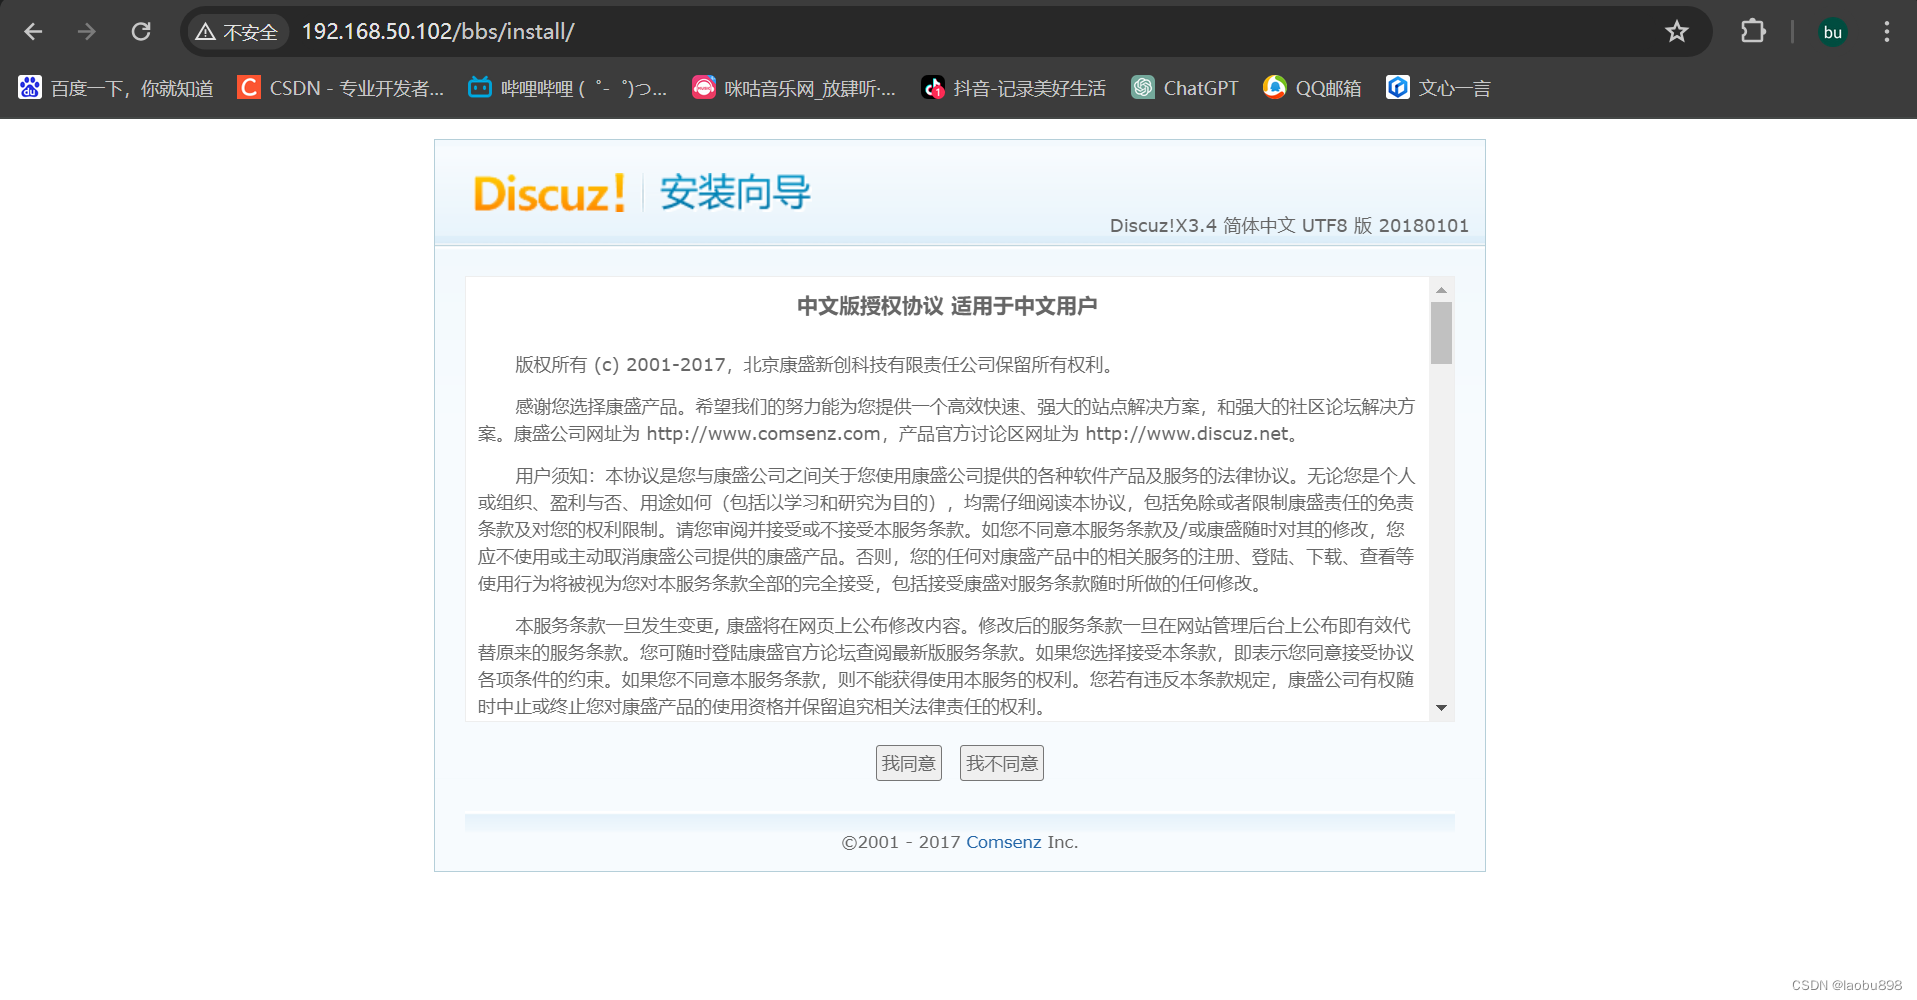1917x1000 pixels.
Task: Click the 版权所有 (c) 2001-2017 copyright line
Action: 815,365
